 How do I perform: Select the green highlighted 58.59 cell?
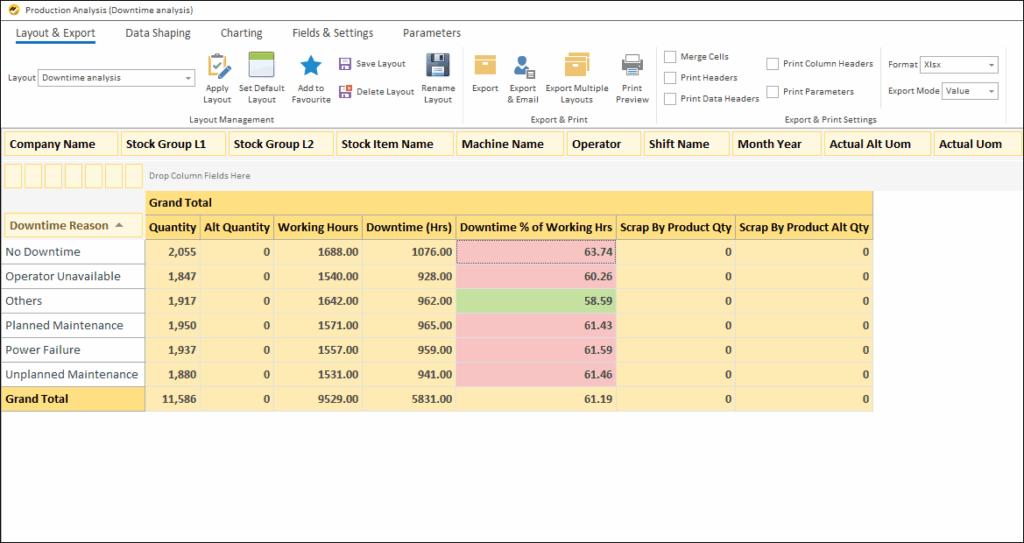click(x=536, y=301)
